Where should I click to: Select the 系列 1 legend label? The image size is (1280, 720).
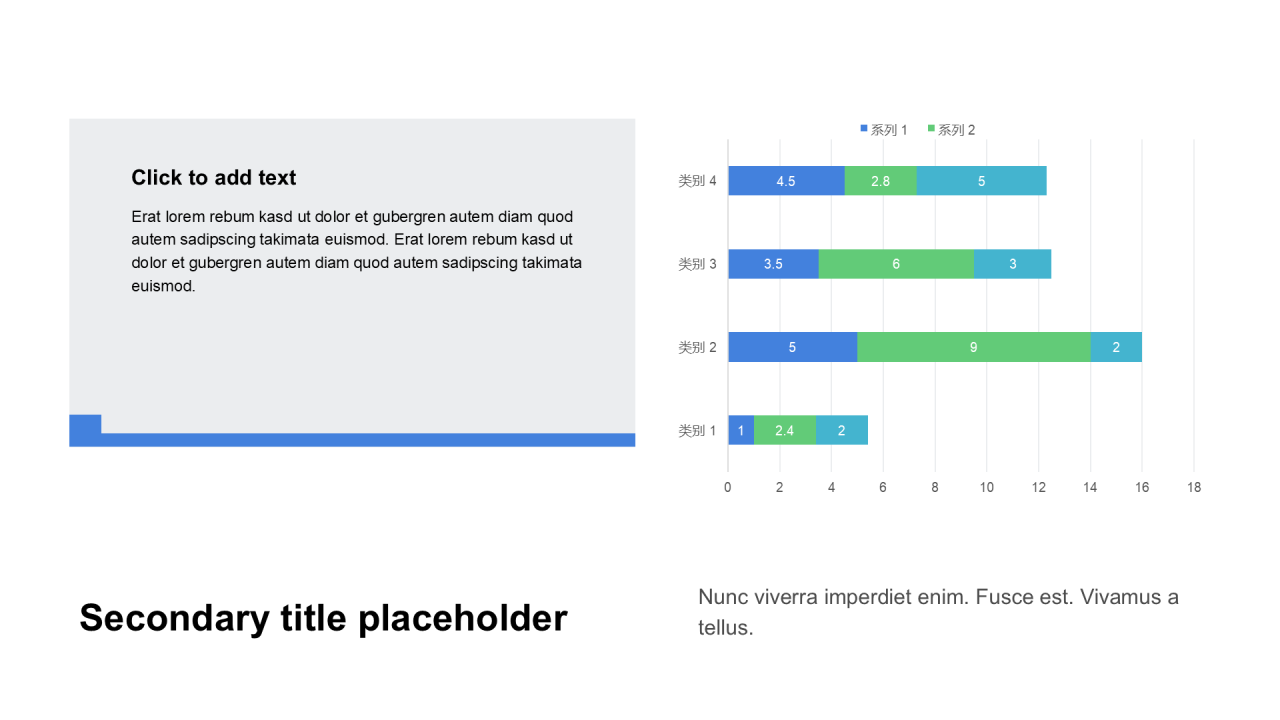pos(889,130)
